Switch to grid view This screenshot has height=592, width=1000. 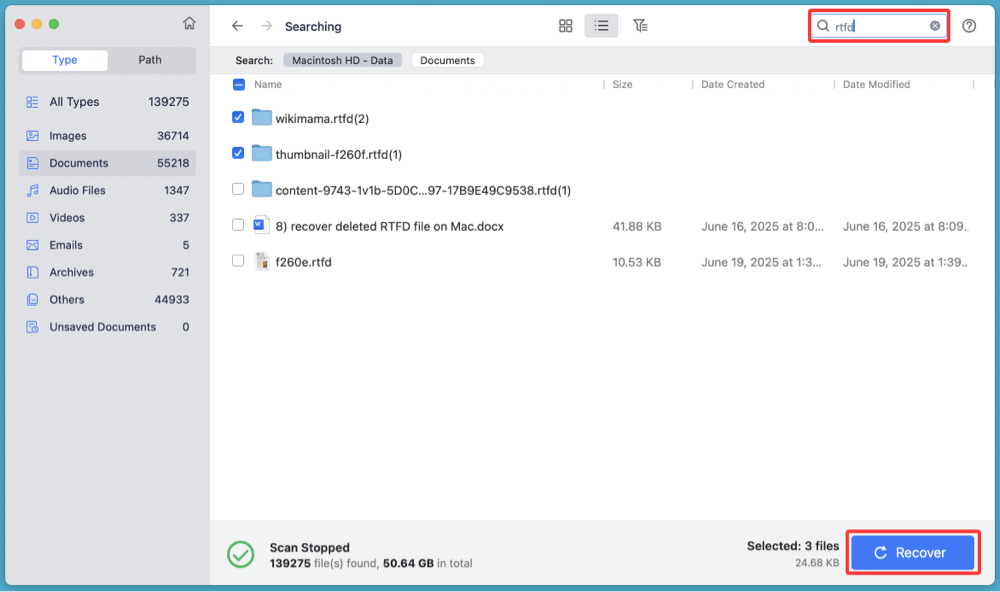[x=565, y=26]
